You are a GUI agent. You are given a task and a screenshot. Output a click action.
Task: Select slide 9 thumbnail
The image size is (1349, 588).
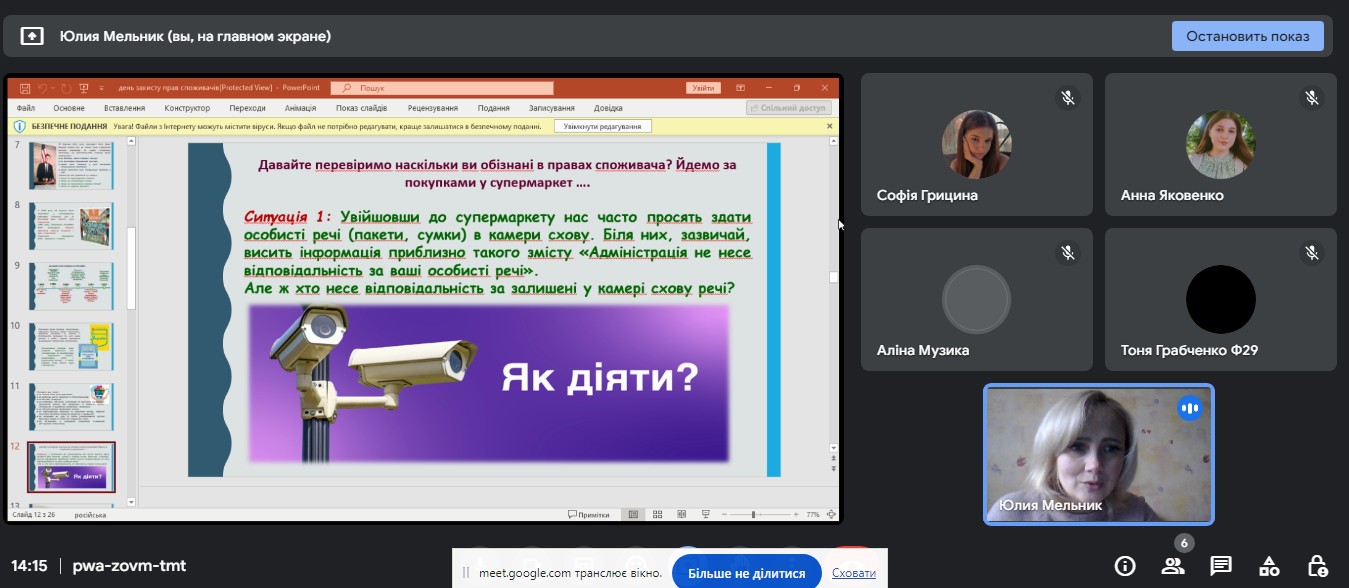coord(70,286)
